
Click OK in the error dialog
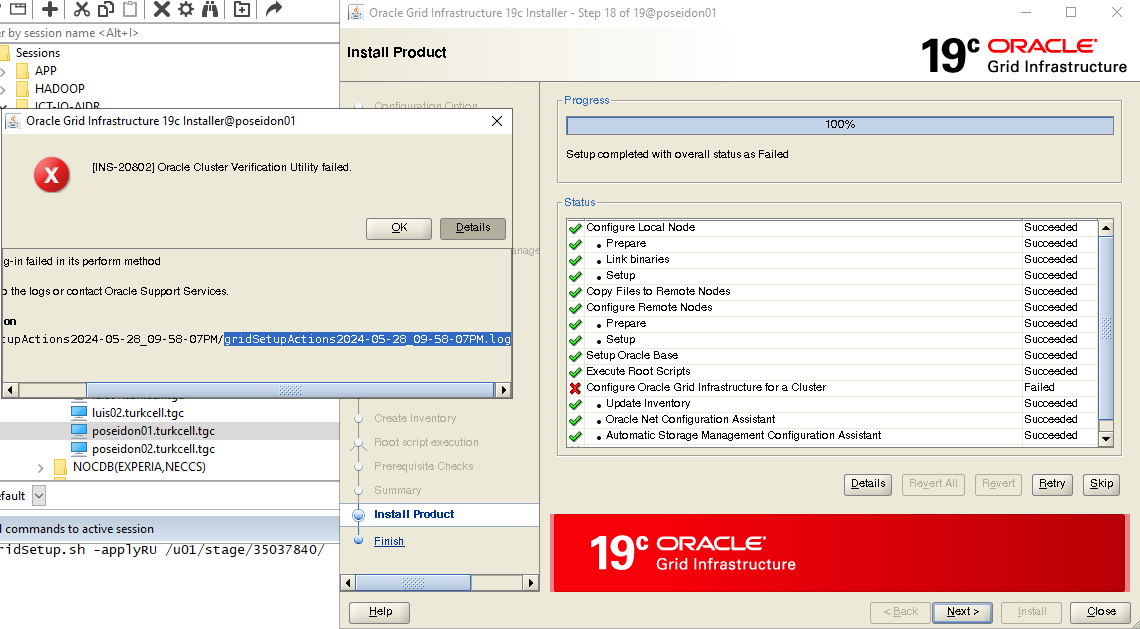[x=398, y=228]
